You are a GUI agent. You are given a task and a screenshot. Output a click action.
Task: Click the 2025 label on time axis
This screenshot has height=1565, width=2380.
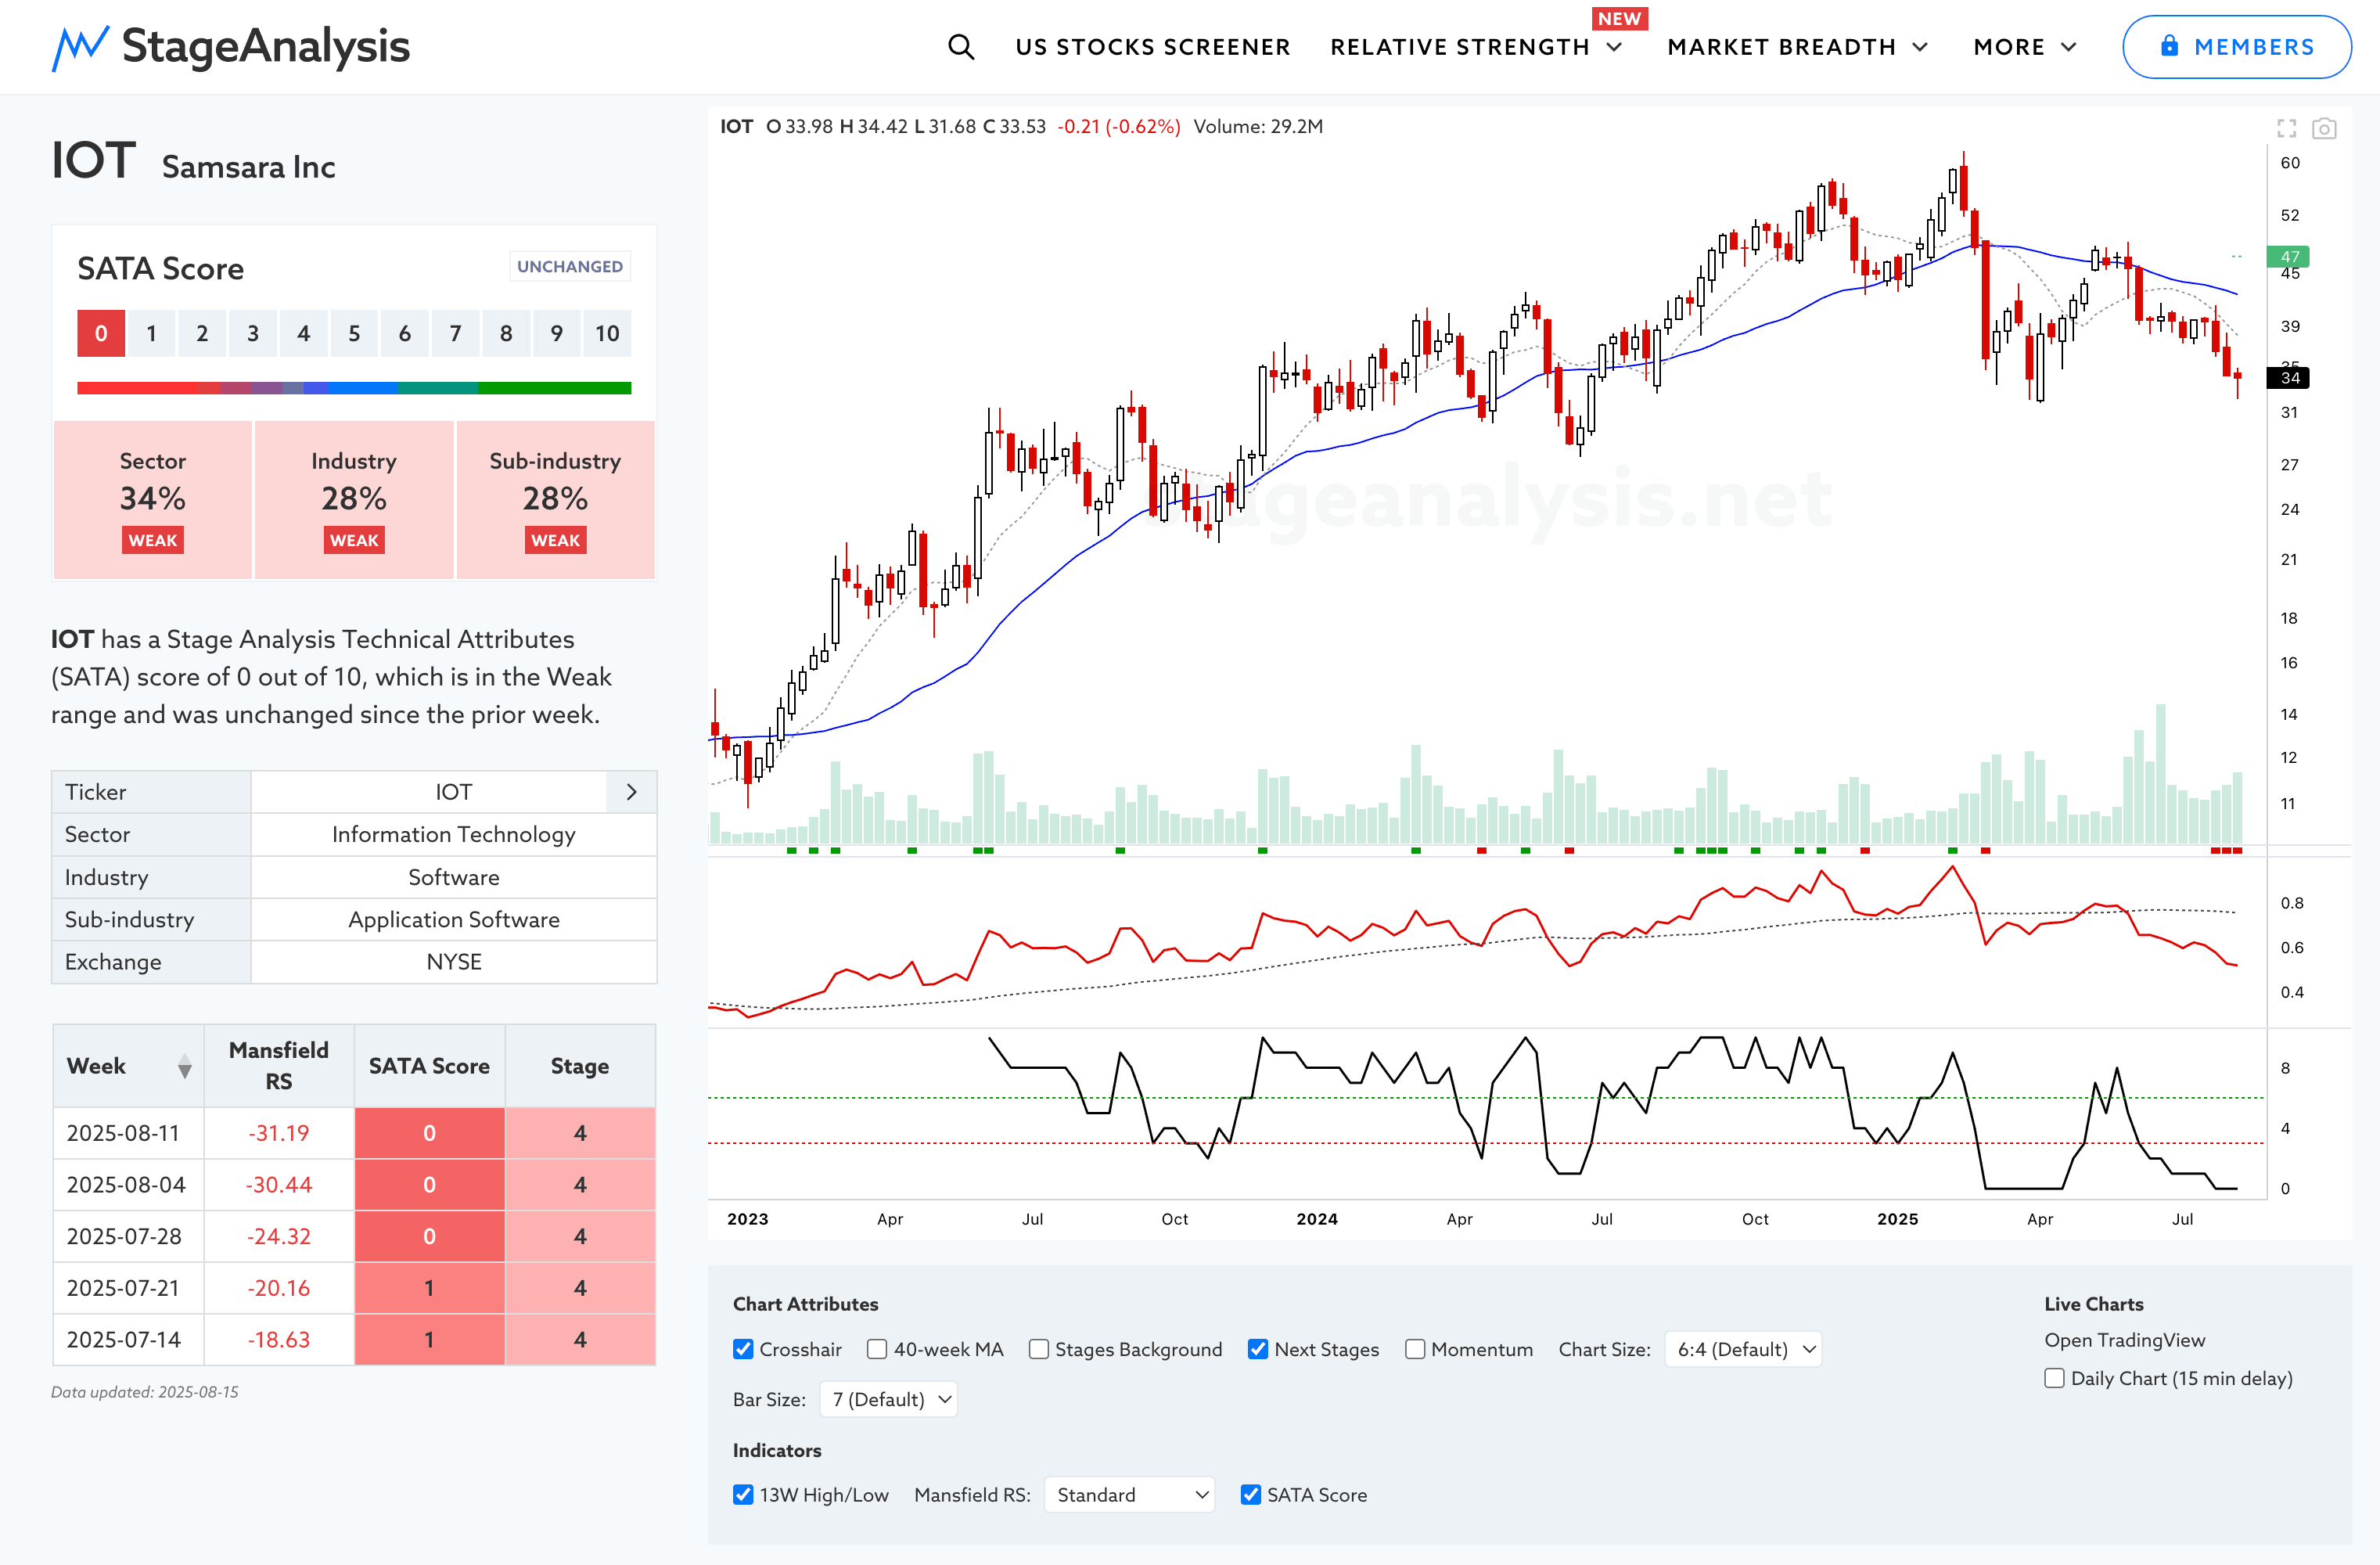click(x=1897, y=1219)
